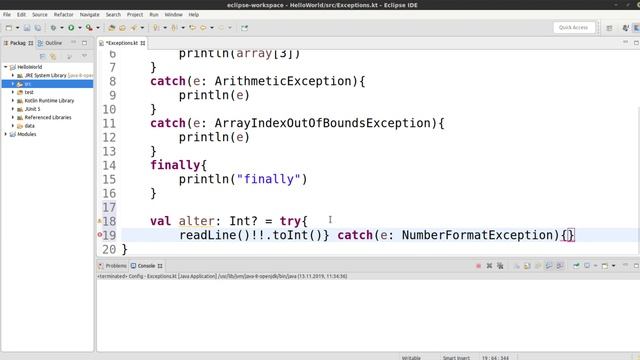Select Kotlin Runtime Library in the tree
This screenshot has height=360, width=640.
tap(49, 100)
